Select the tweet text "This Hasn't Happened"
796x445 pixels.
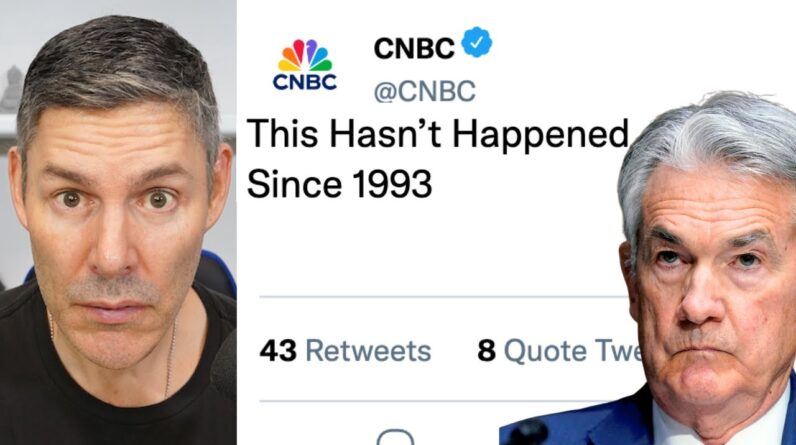(438, 134)
